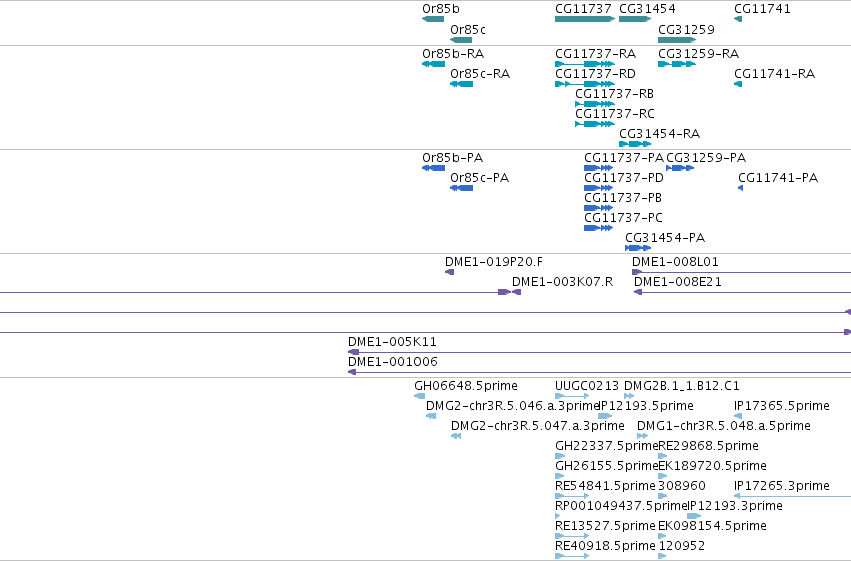Viewport: 851px width, 561px height.
Task: Select transcript CG11737-RA
Action: pos(585,64)
